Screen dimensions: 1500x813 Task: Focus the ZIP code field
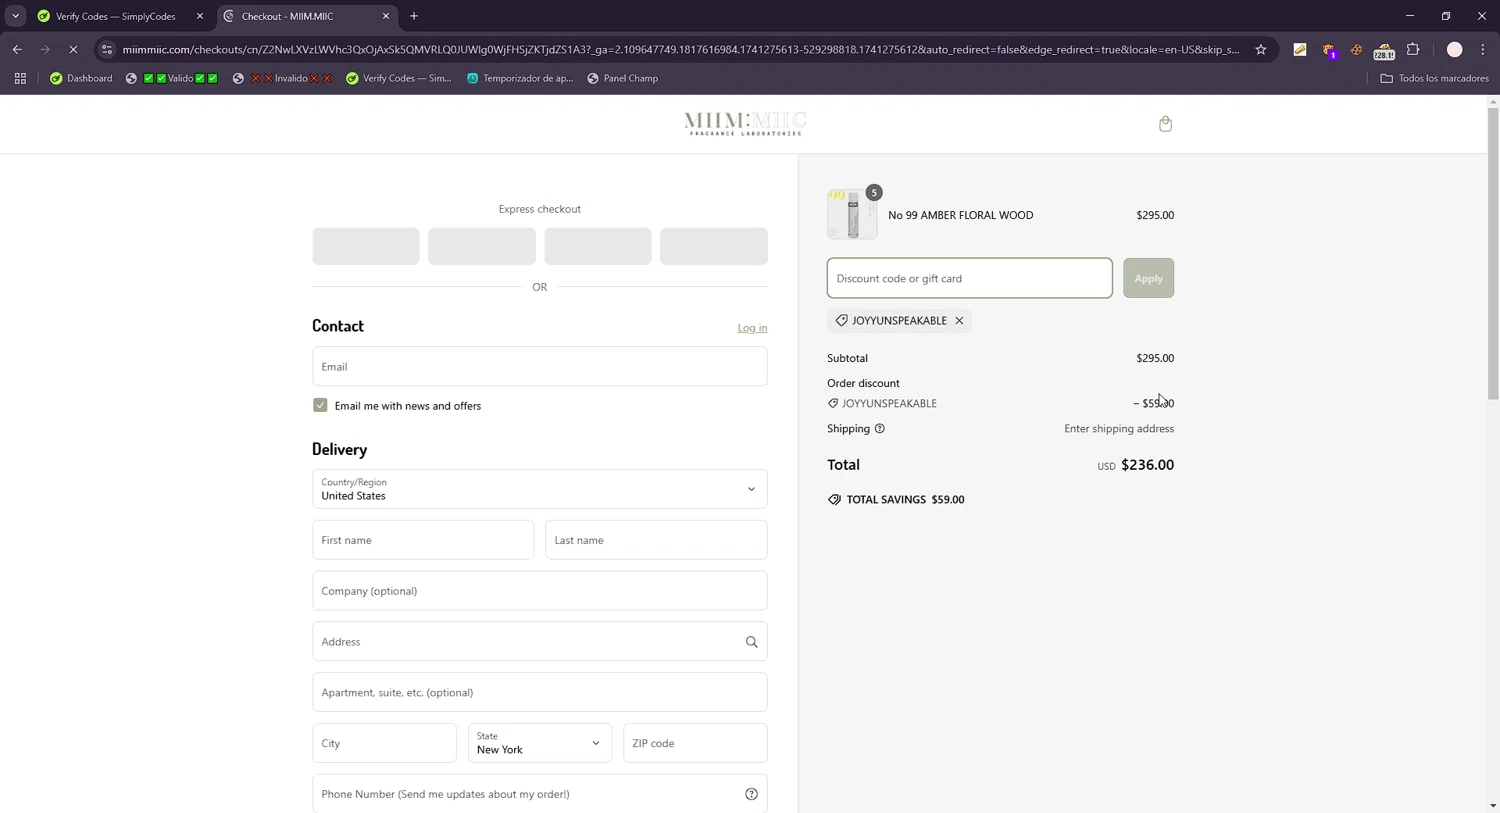tap(695, 743)
